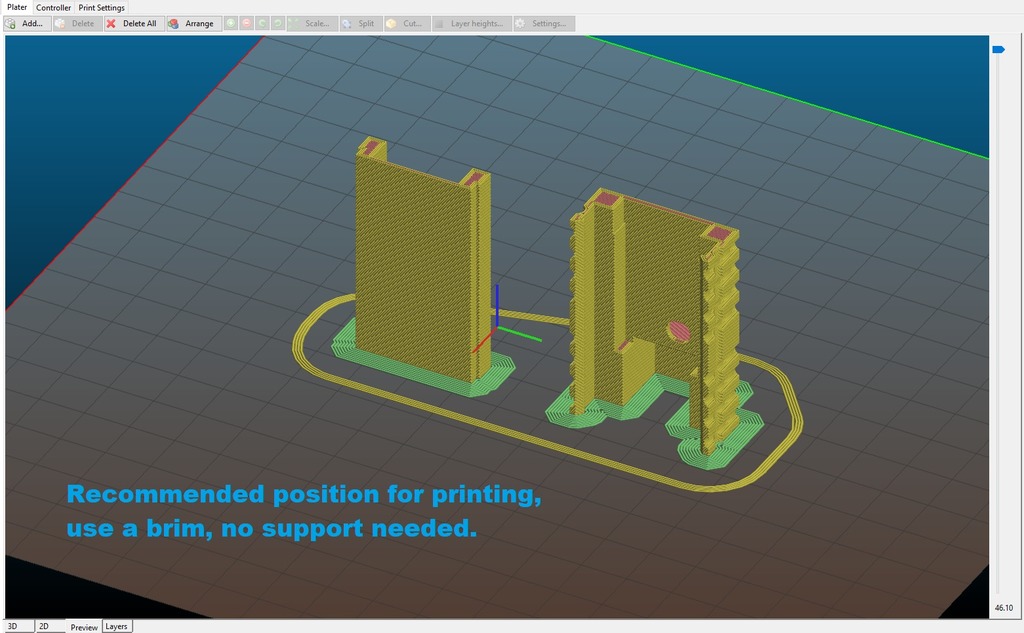Click the Split object tool

coord(358,23)
